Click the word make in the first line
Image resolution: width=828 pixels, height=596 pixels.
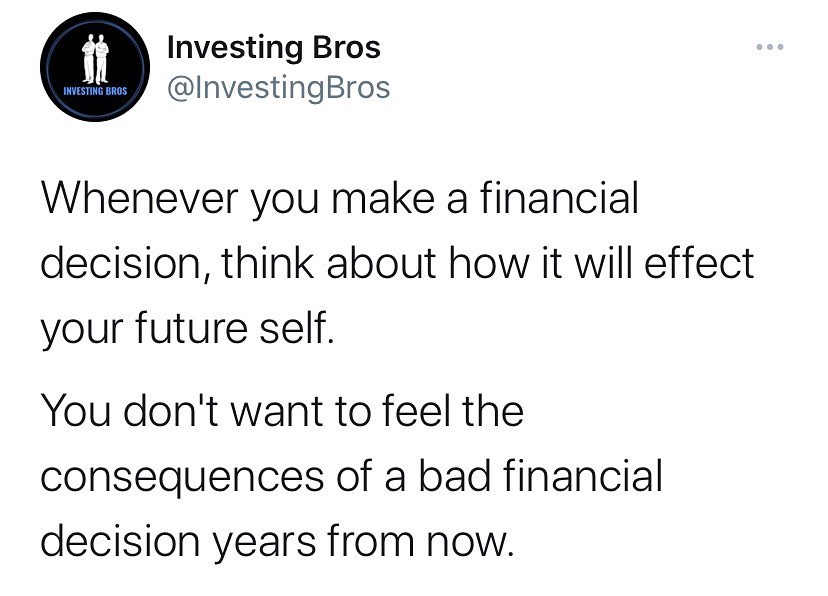pos(382,198)
